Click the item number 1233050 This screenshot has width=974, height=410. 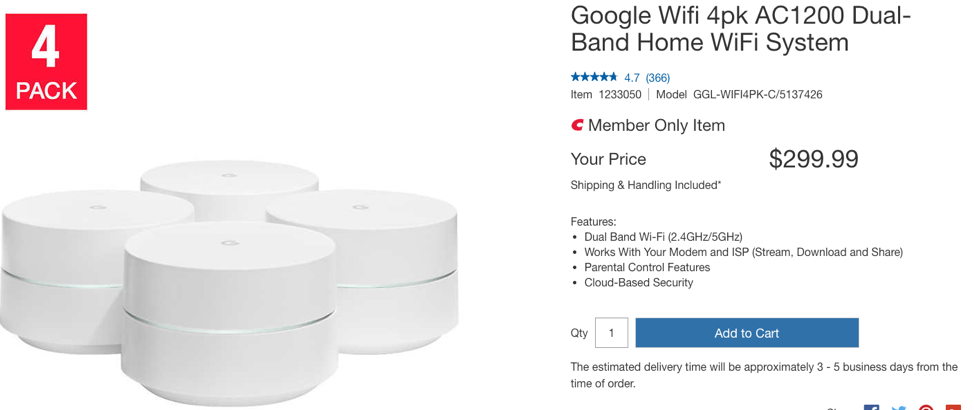(x=620, y=95)
